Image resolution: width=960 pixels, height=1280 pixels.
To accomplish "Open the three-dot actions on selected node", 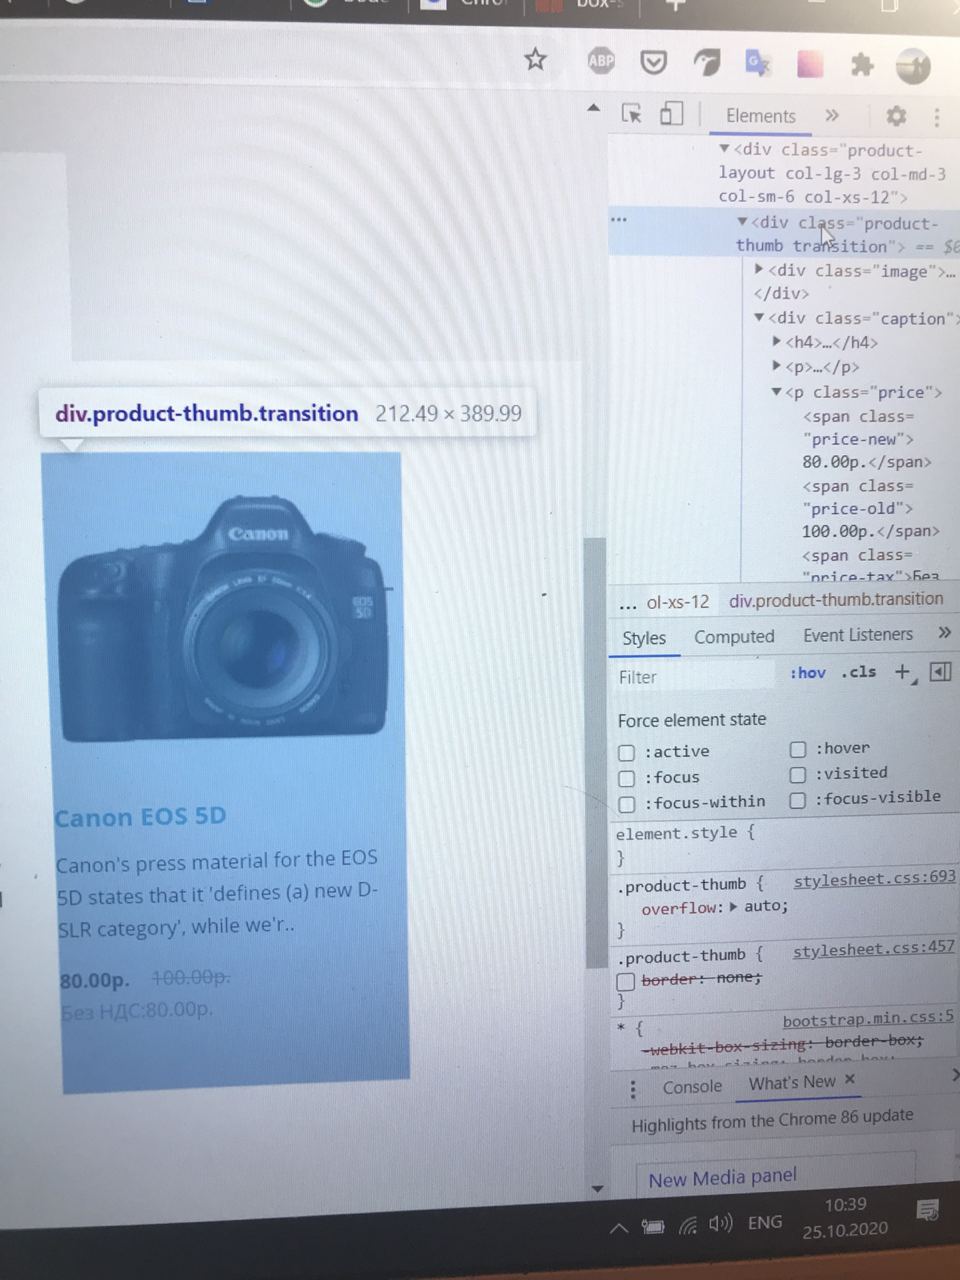I will [619, 219].
